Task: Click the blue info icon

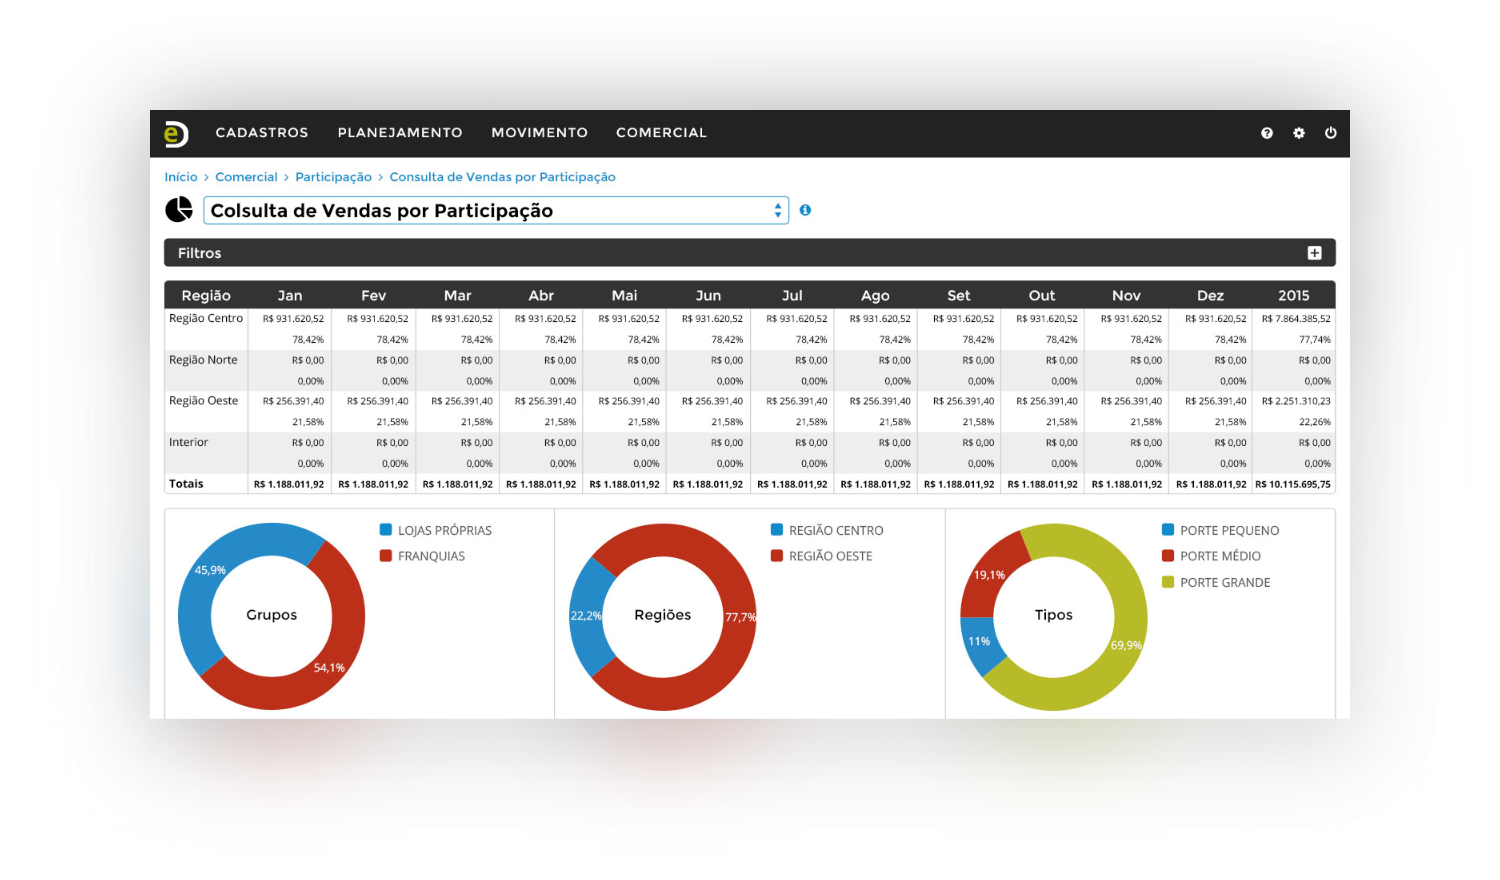Action: pos(805,210)
